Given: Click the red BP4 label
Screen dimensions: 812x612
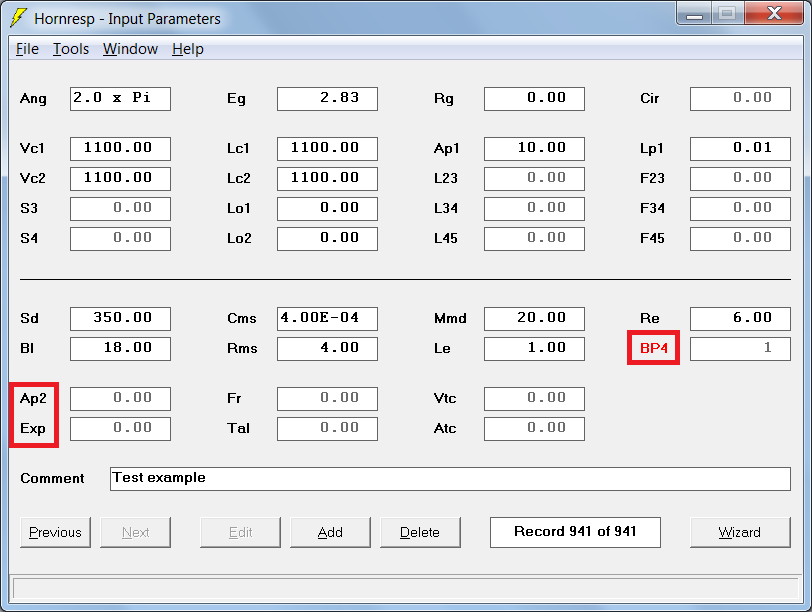Looking at the screenshot, I should point(654,348).
